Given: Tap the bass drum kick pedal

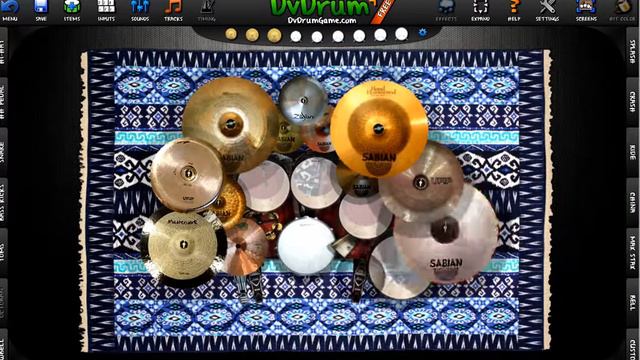Looking at the screenshot, I should [x=359, y=280].
